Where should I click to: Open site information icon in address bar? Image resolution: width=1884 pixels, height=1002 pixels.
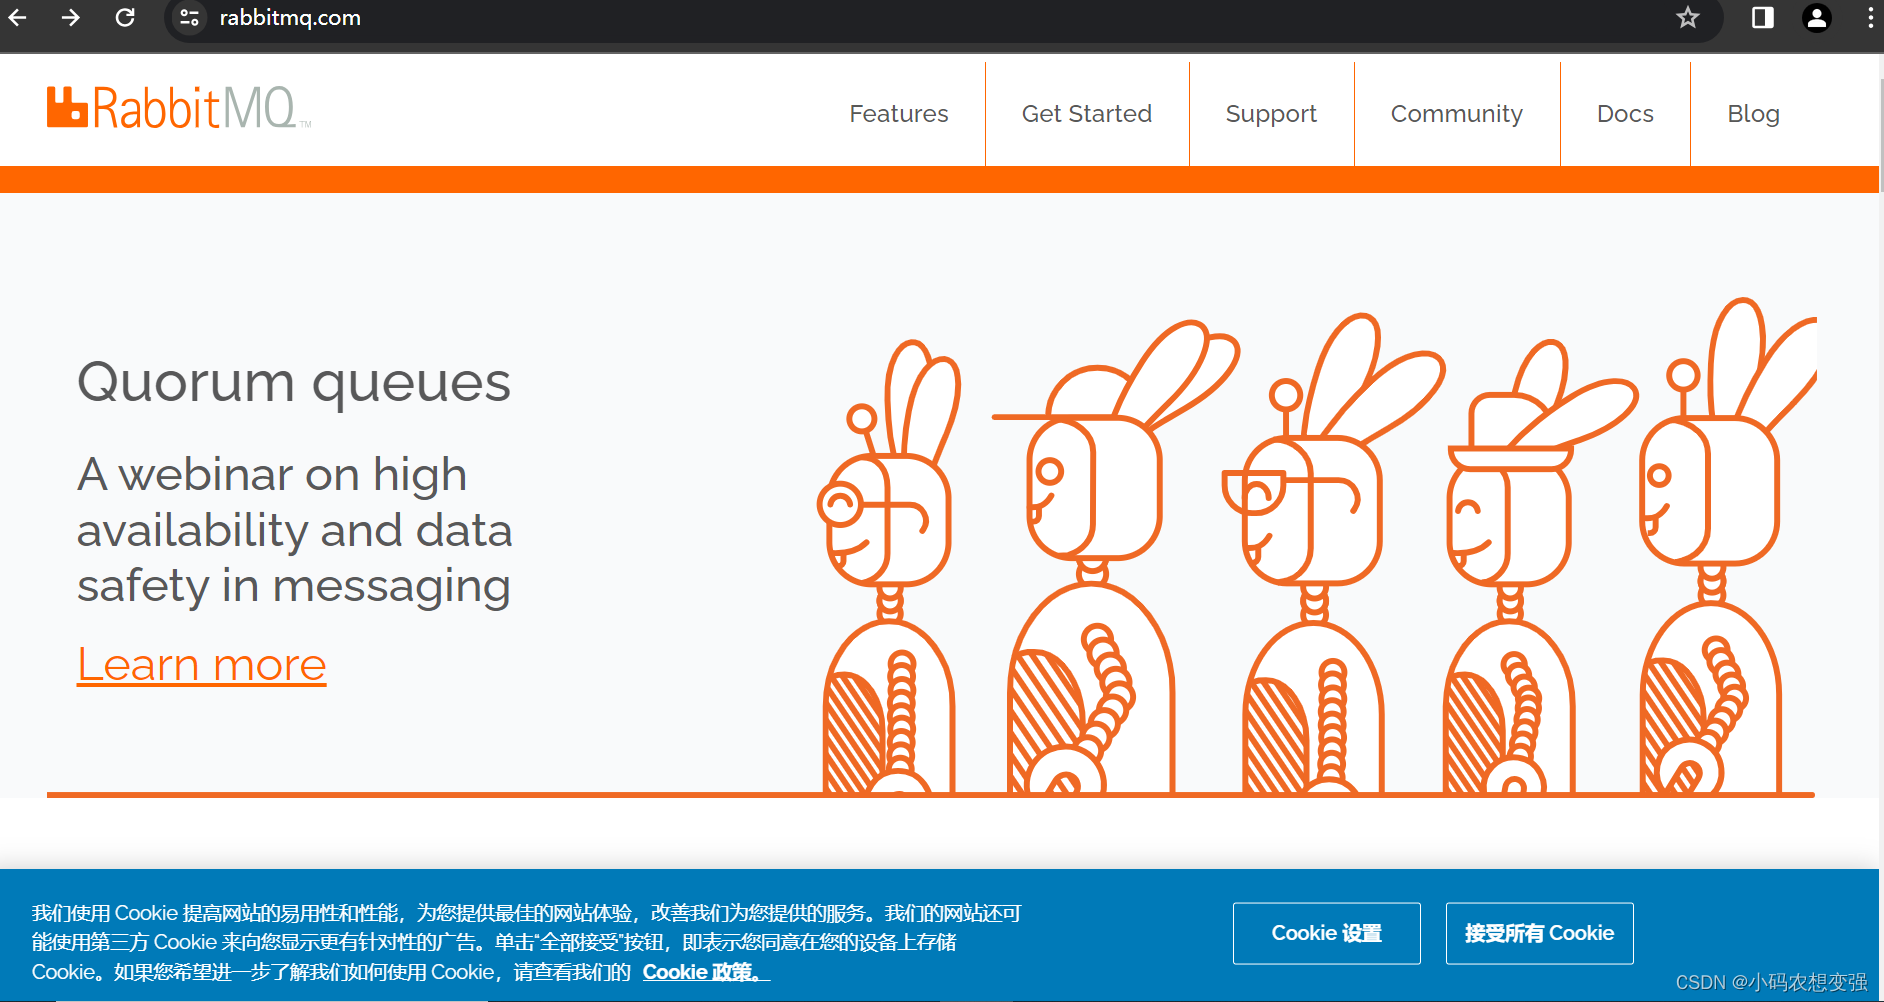[189, 18]
